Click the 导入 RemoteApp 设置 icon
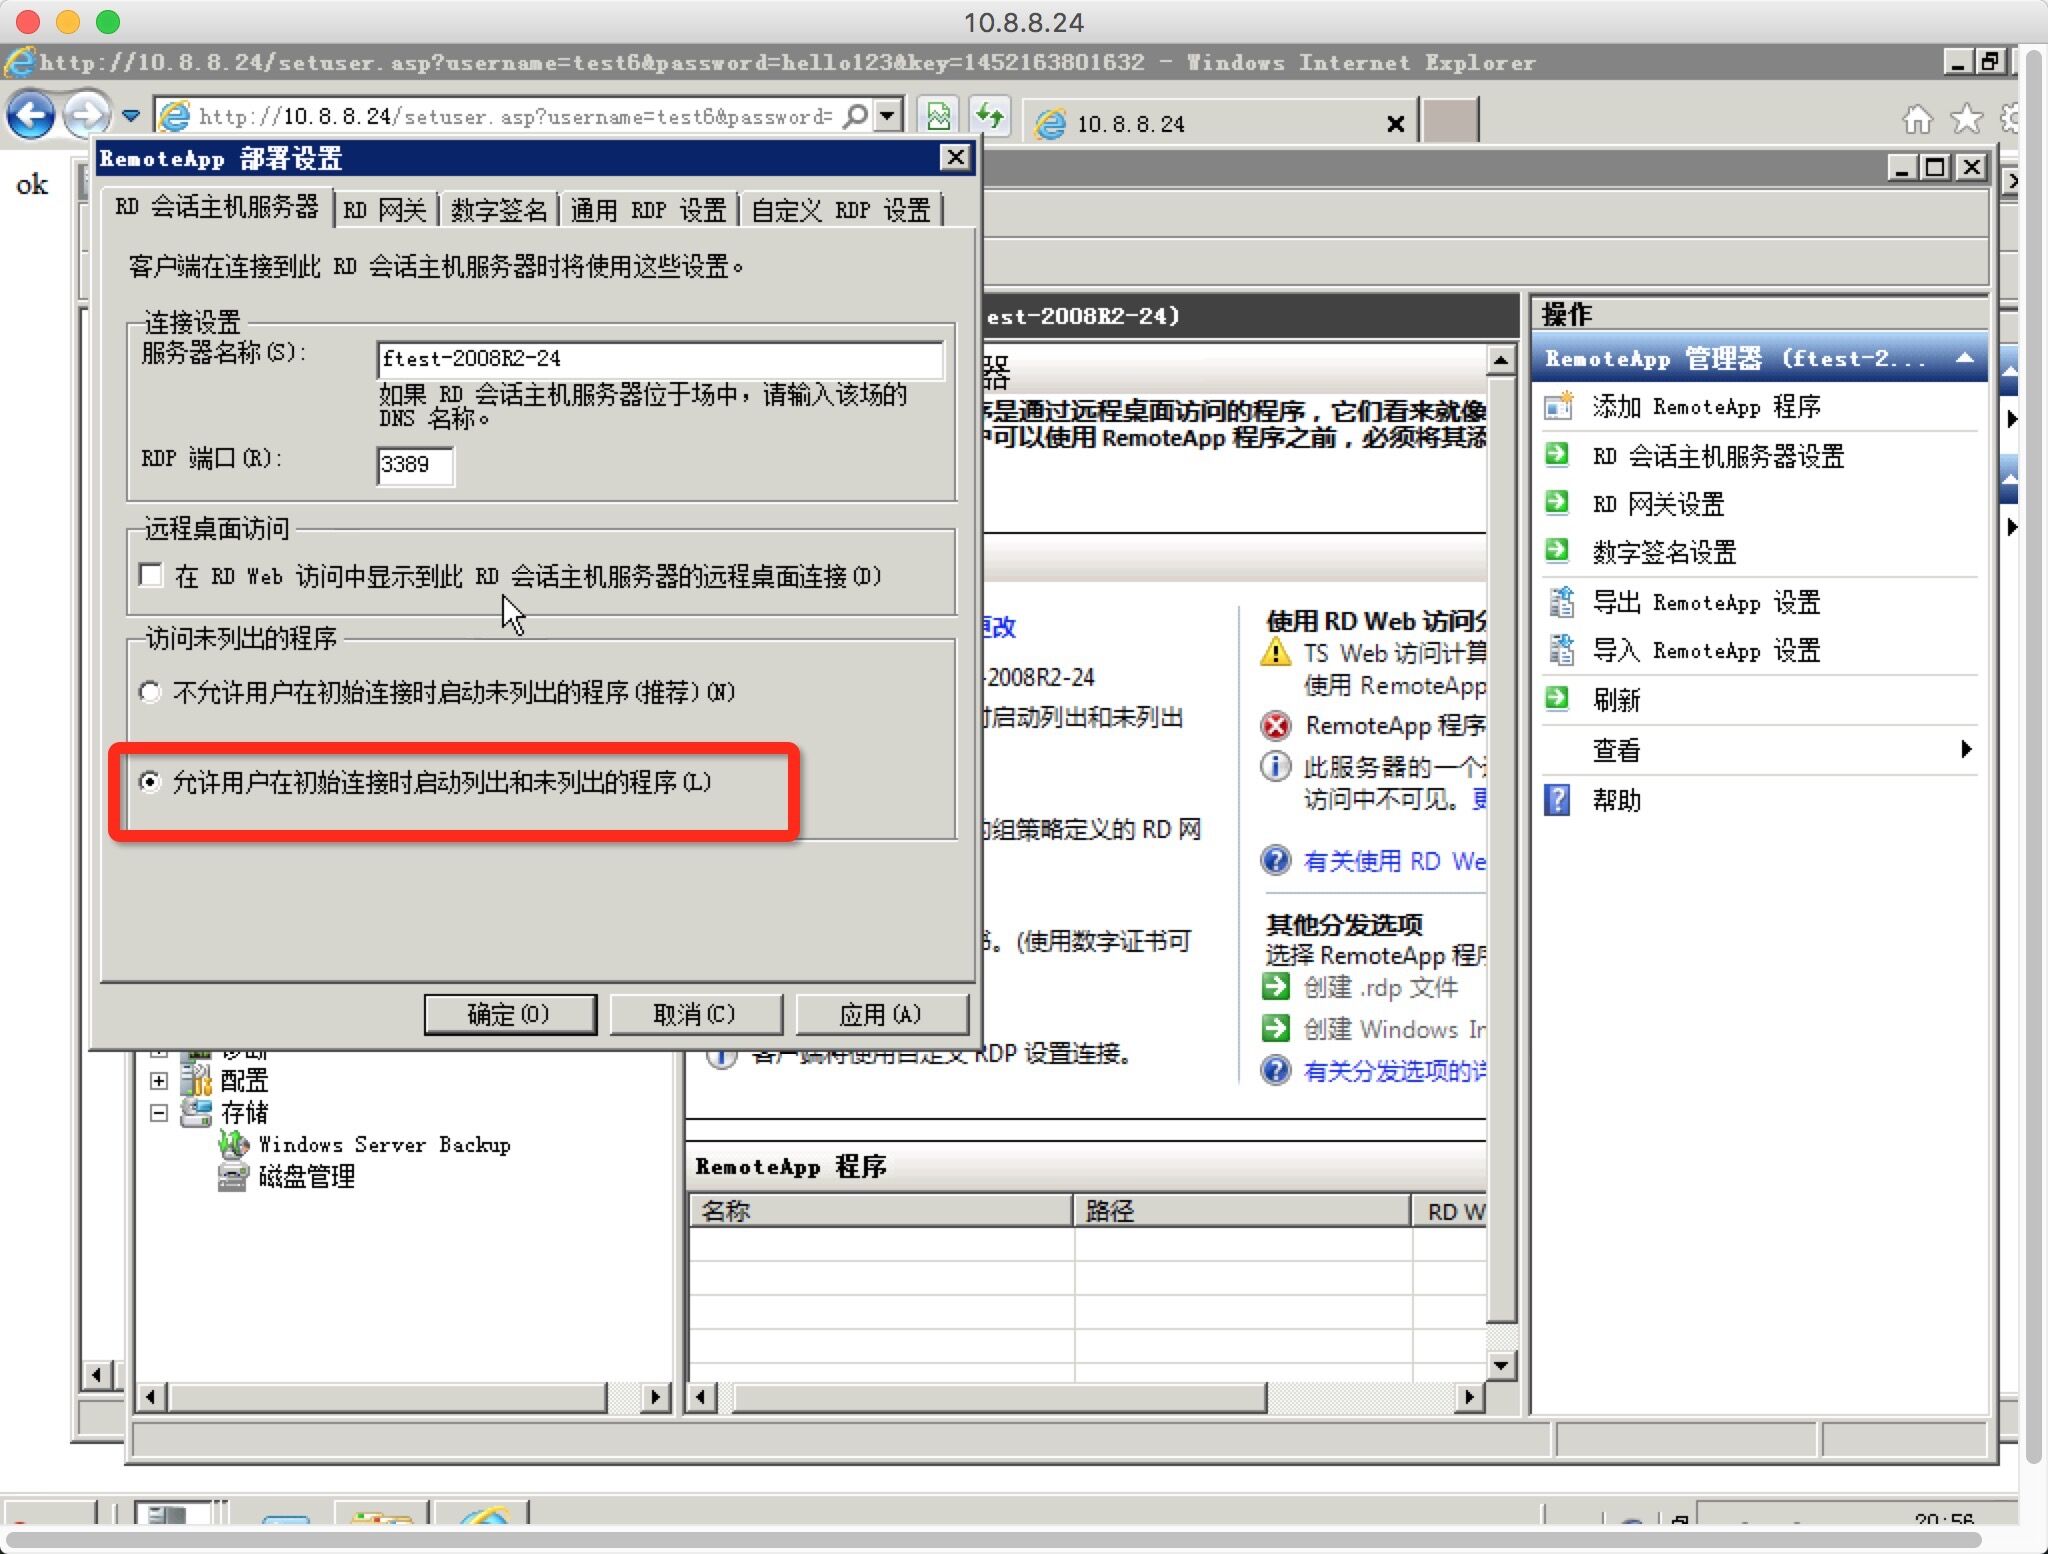2048x1554 pixels. point(1560,650)
